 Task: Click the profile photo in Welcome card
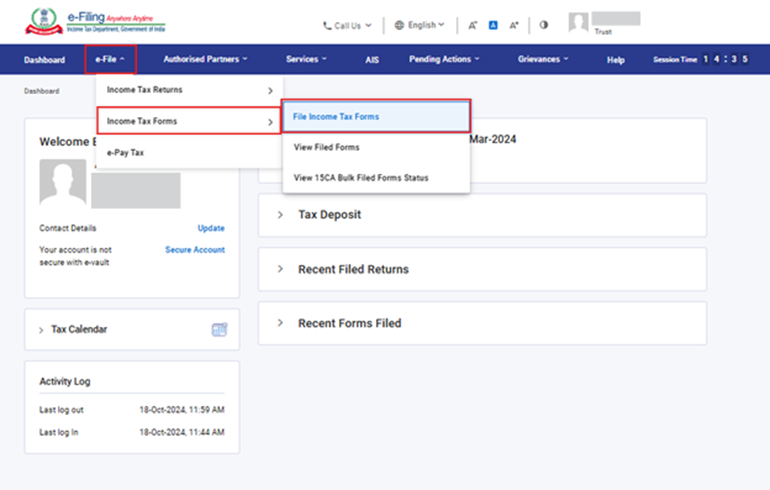(63, 182)
